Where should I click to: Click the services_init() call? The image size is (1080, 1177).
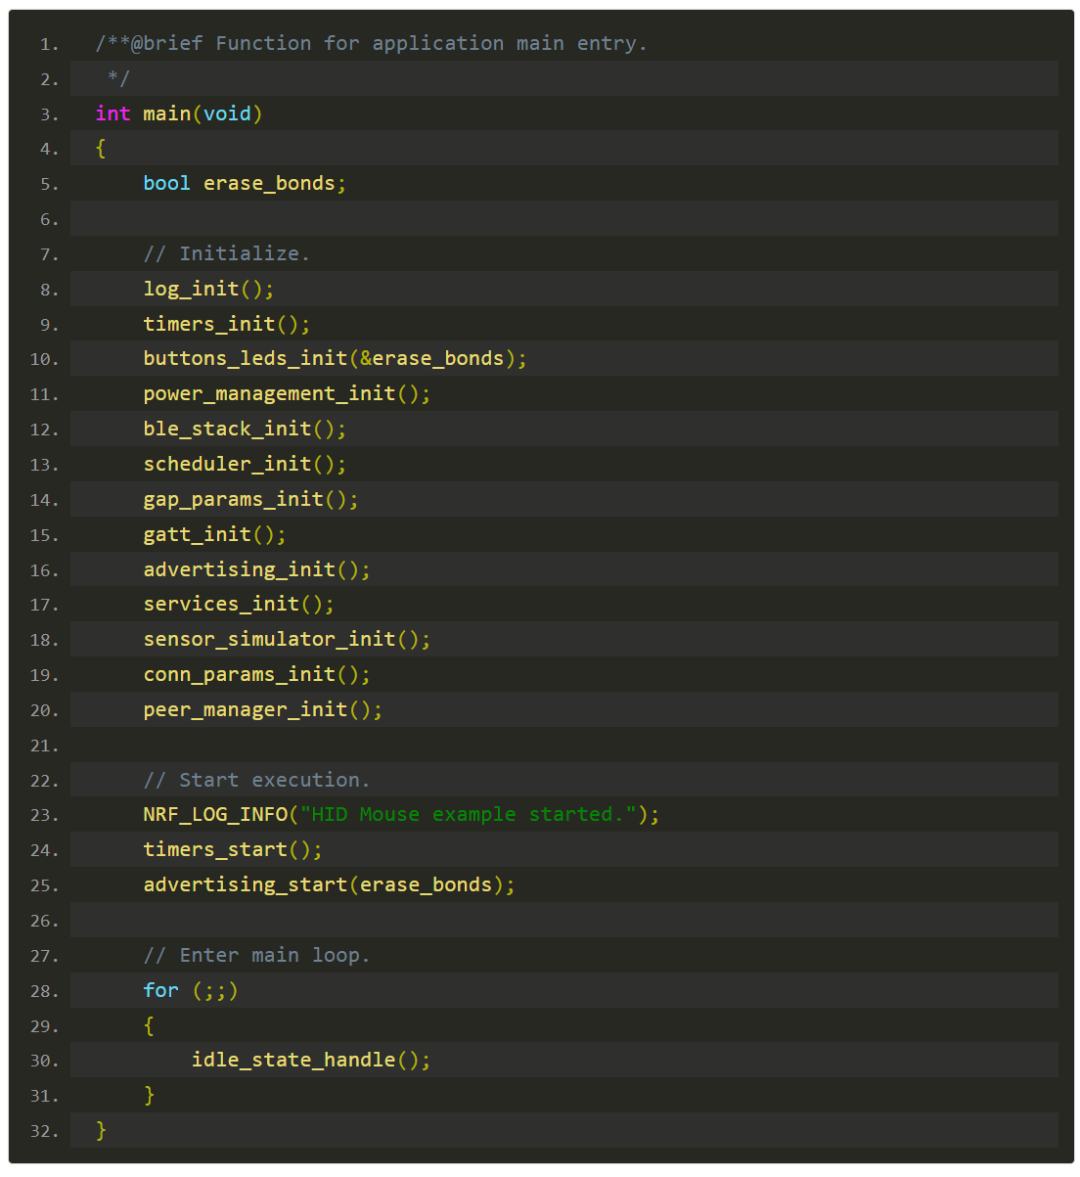click(239, 604)
